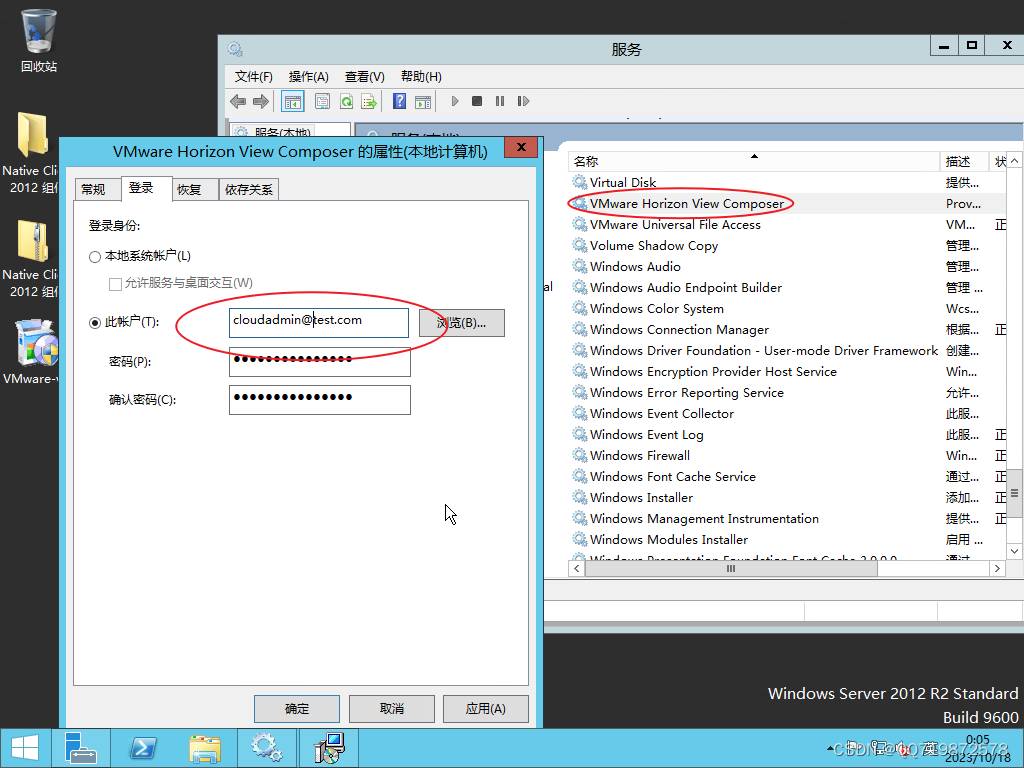This screenshot has height=768, width=1024.
Task: Select the Local System account radio button
Action: [95, 257]
